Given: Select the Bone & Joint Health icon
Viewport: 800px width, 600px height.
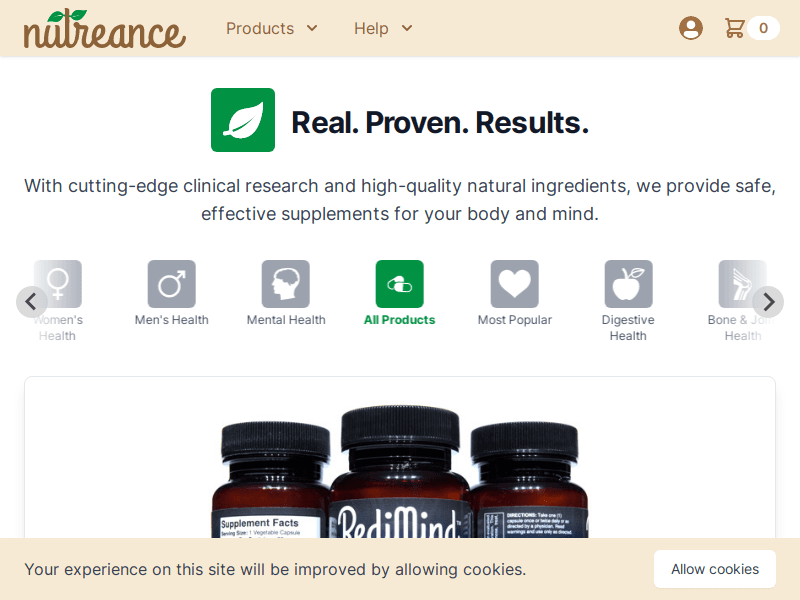Looking at the screenshot, I should coord(742,284).
